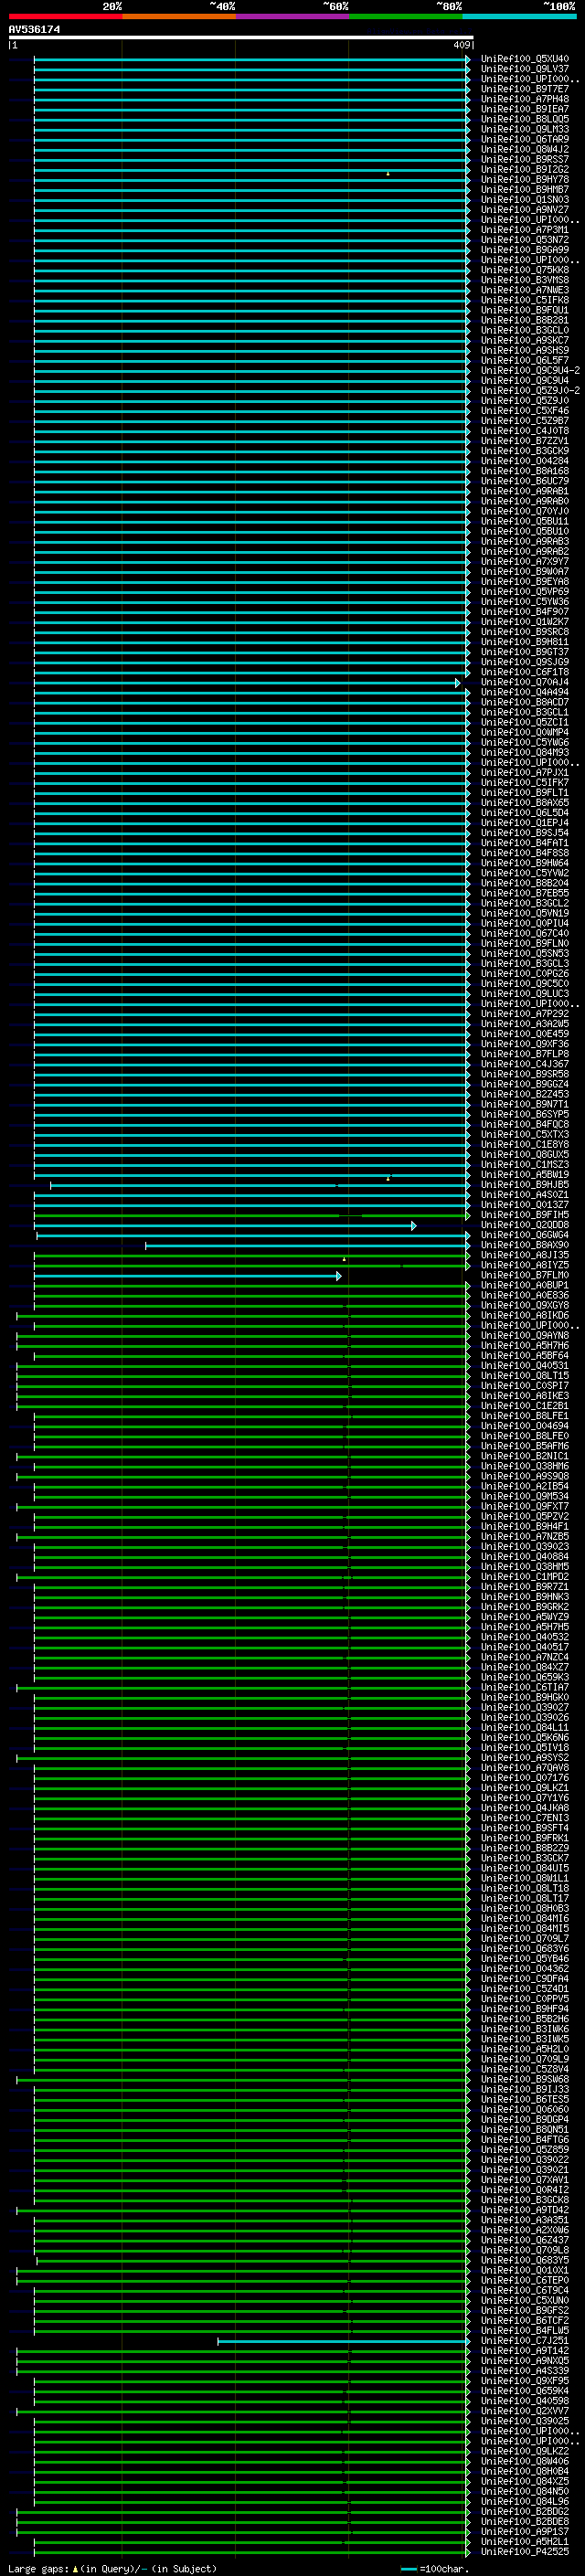Viewport: 585px width, 2576px height.
Task: Click the cyan alignment bar for B8AX90
Action: coord(307,1246)
